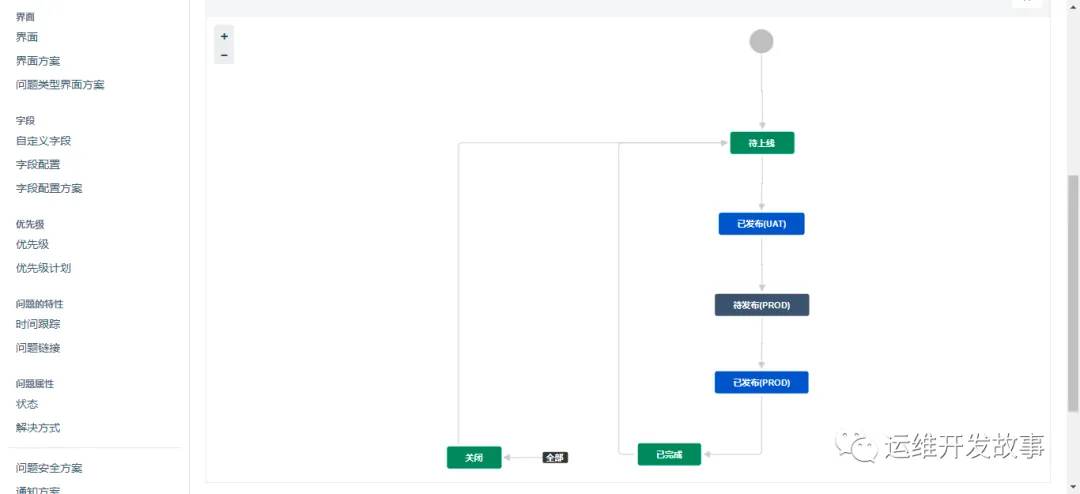Open 优先级计划 link
Screen dimensions: 1080x494
(x=43, y=268)
